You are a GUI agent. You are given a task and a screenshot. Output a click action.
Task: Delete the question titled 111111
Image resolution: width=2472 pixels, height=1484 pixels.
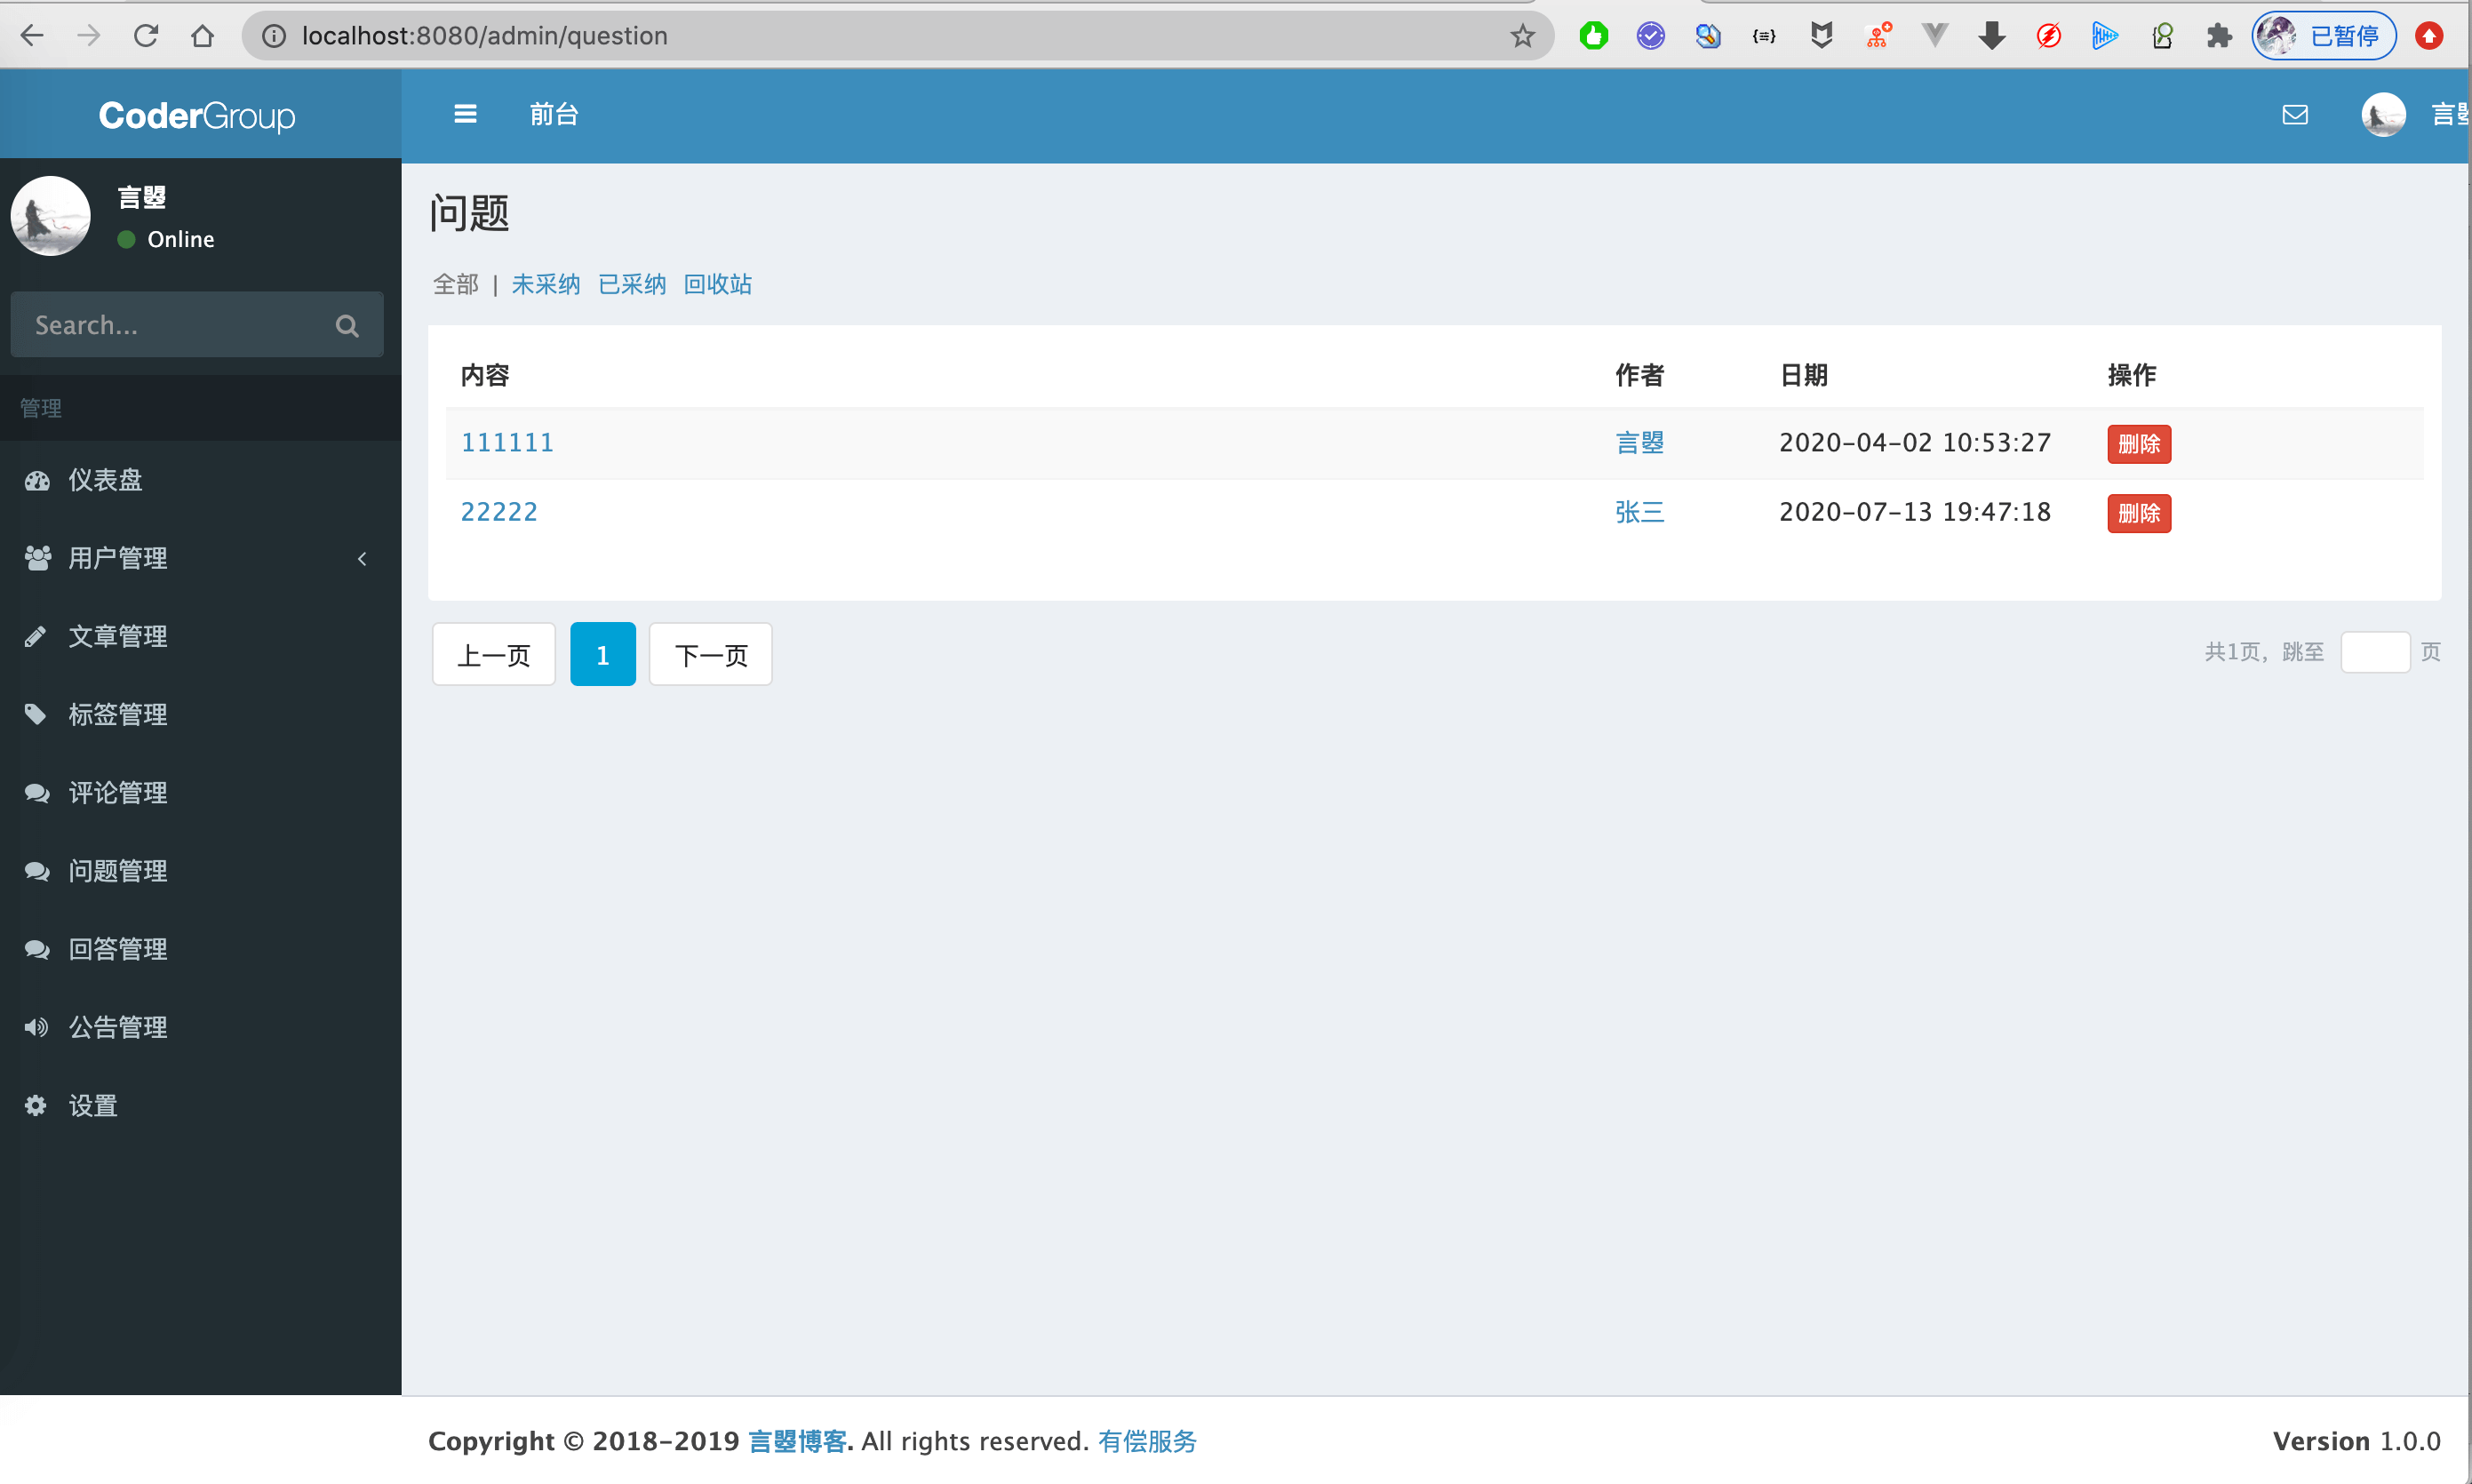point(2138,443)
